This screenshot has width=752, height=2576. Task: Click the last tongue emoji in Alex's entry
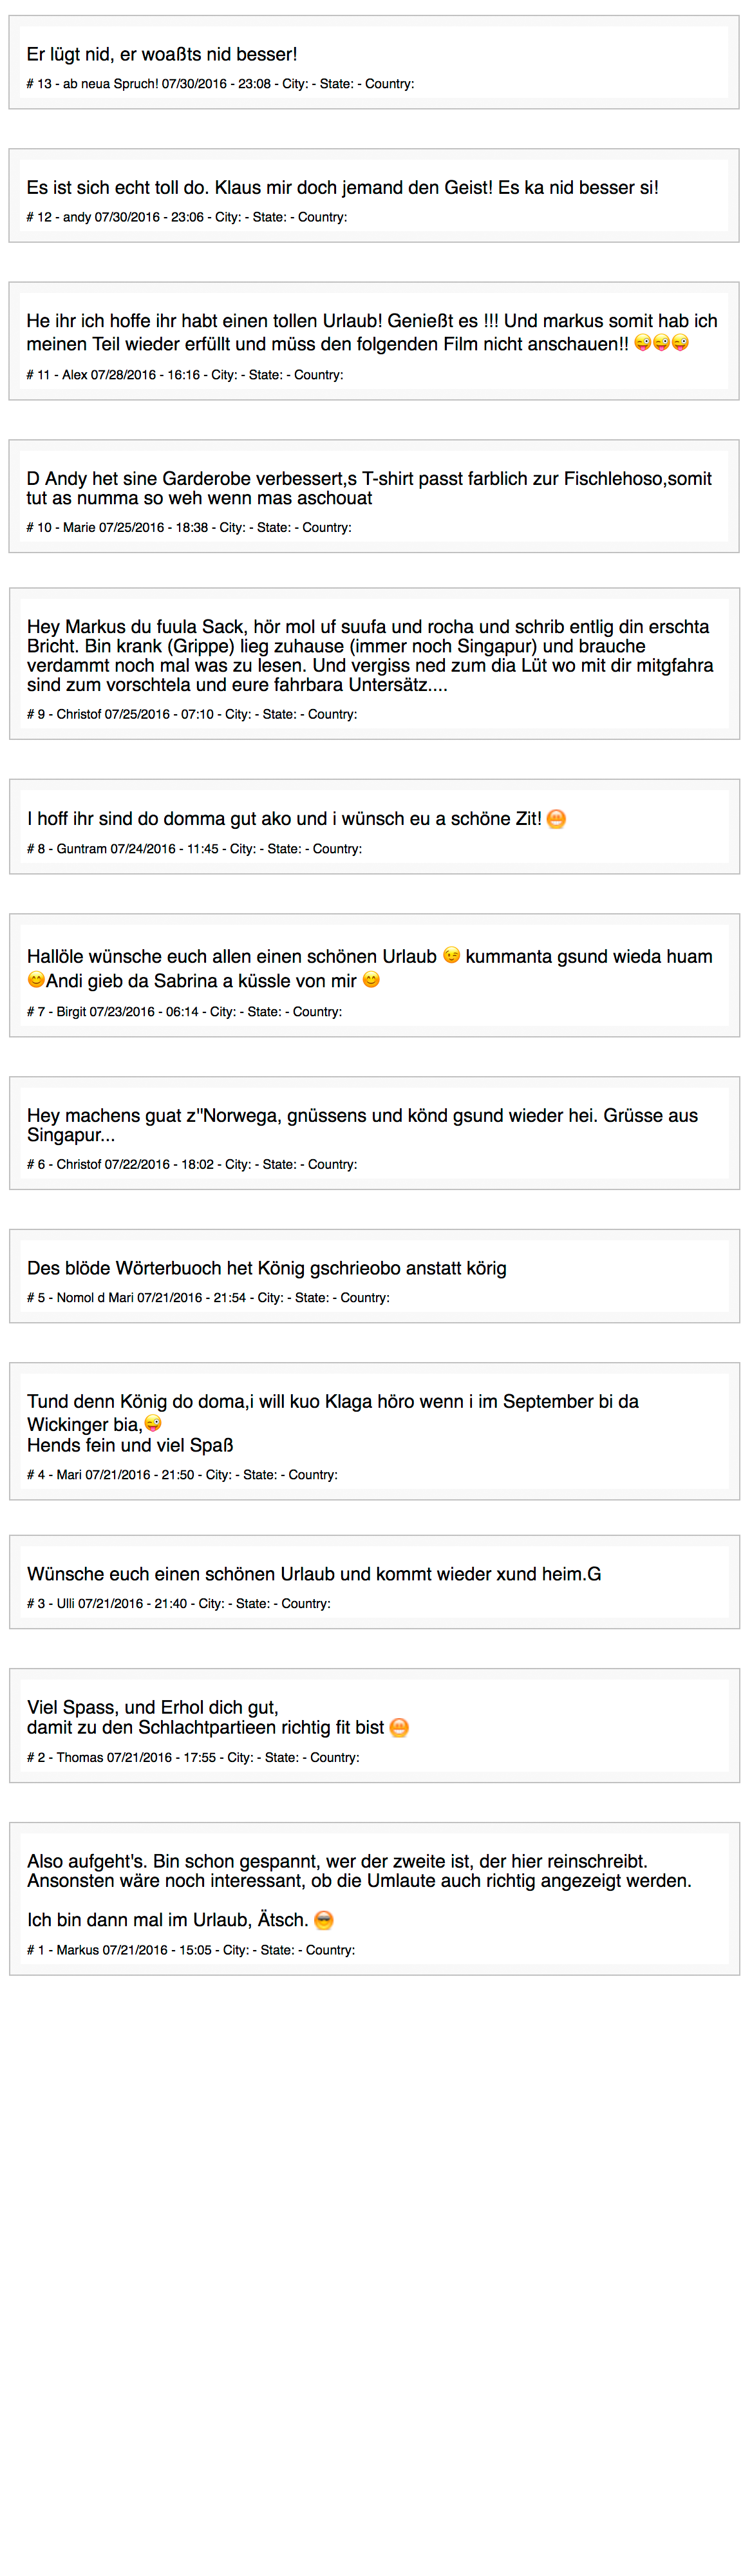coord(680,343)
